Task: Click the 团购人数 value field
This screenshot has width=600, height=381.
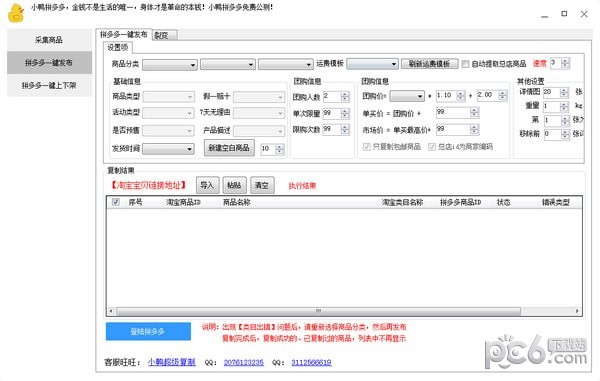Action: point(332,96)
